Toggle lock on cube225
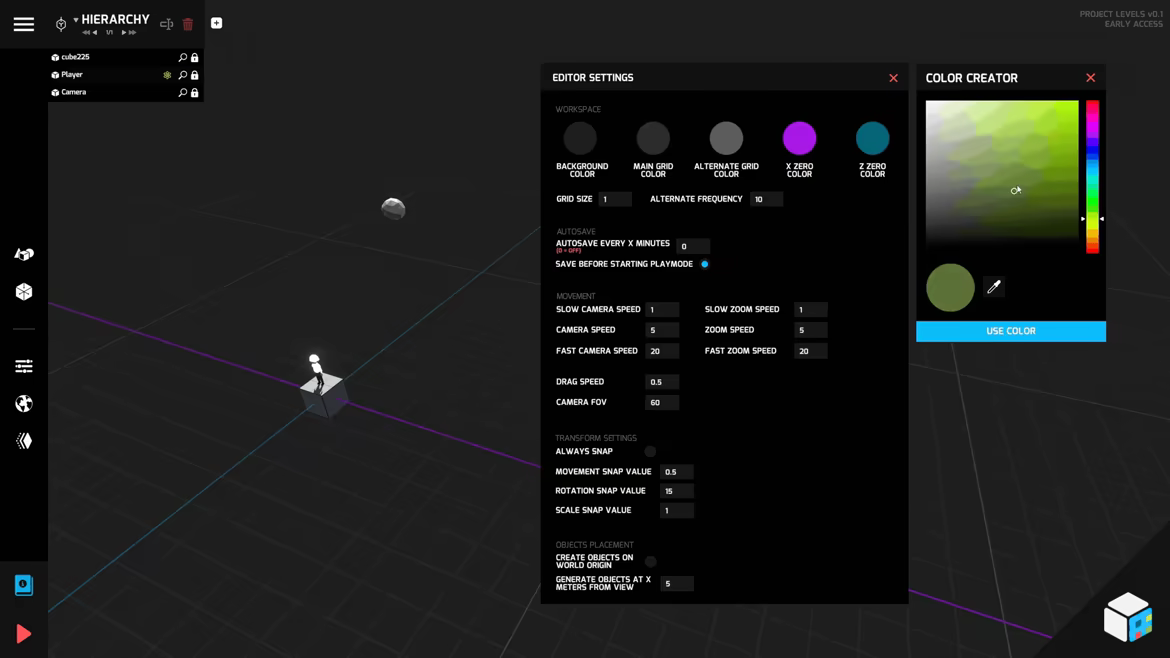This screenshot has width=1170, height=658. pyautogui.click(x=195, y=57)
